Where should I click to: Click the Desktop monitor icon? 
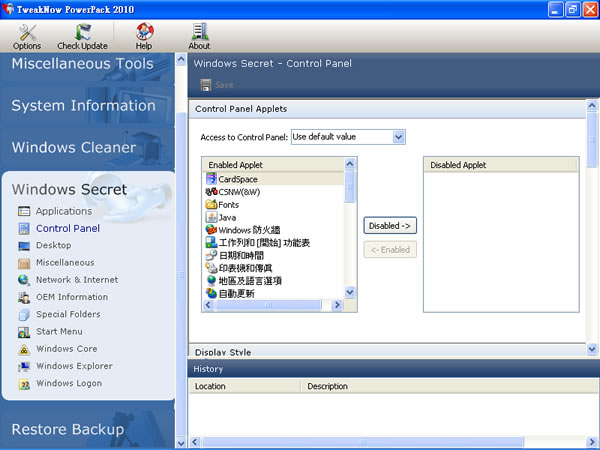click(24, 246)
